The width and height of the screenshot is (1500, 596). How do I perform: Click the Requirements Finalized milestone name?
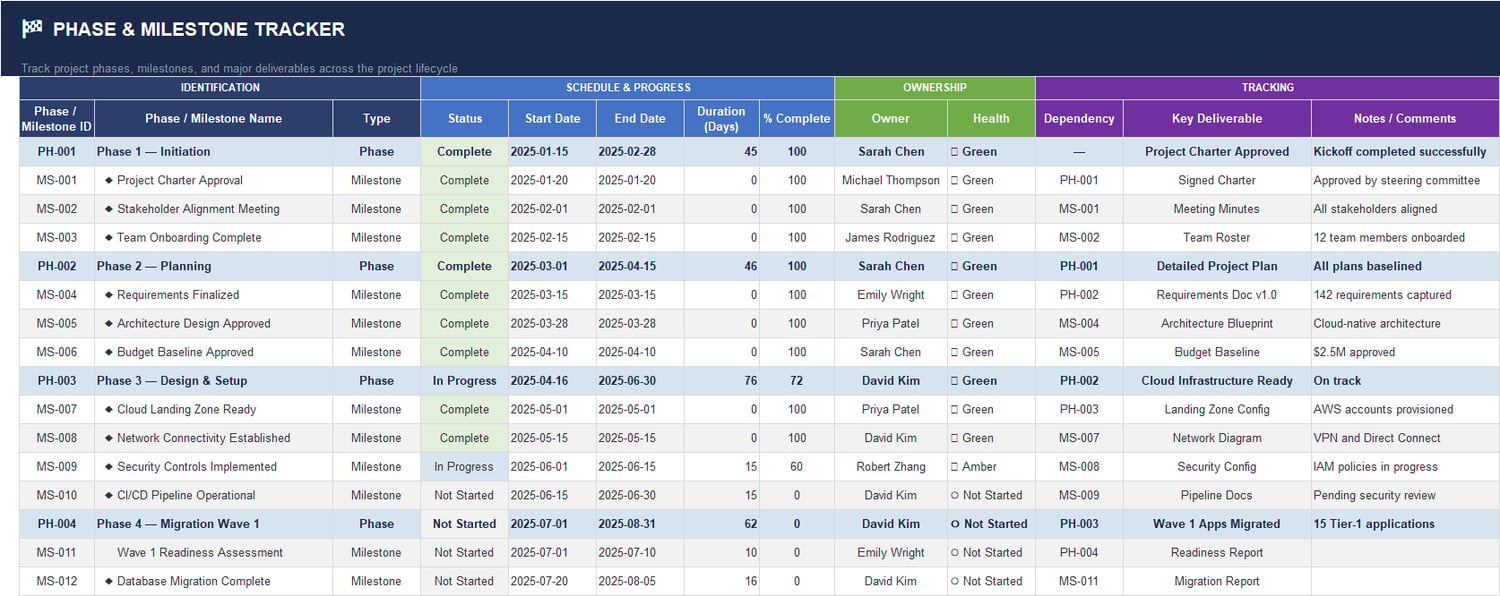[x=178, y=295]
